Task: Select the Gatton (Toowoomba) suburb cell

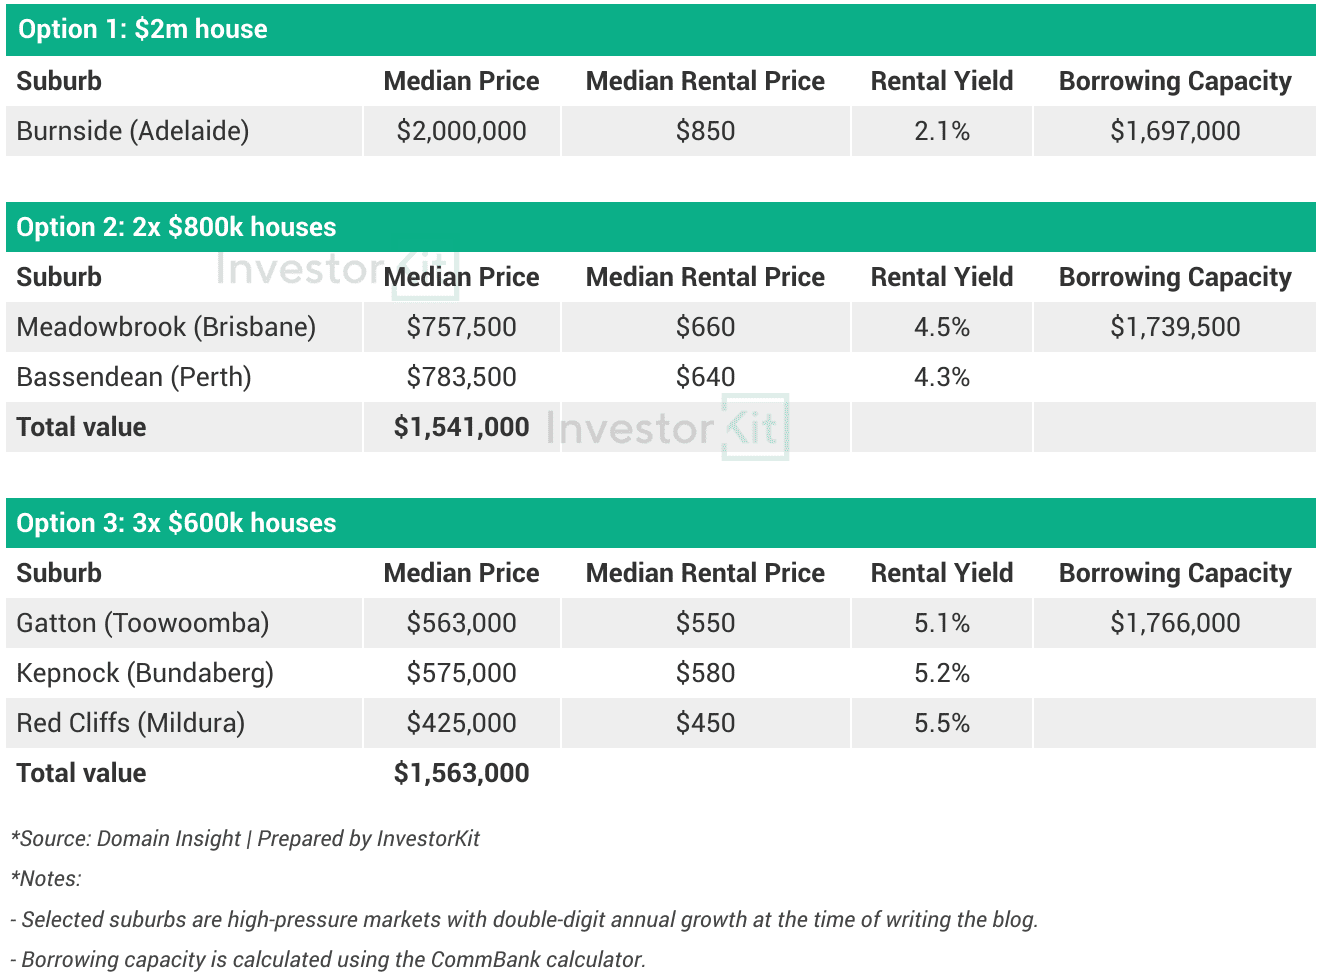Action: tap(143, 623)
